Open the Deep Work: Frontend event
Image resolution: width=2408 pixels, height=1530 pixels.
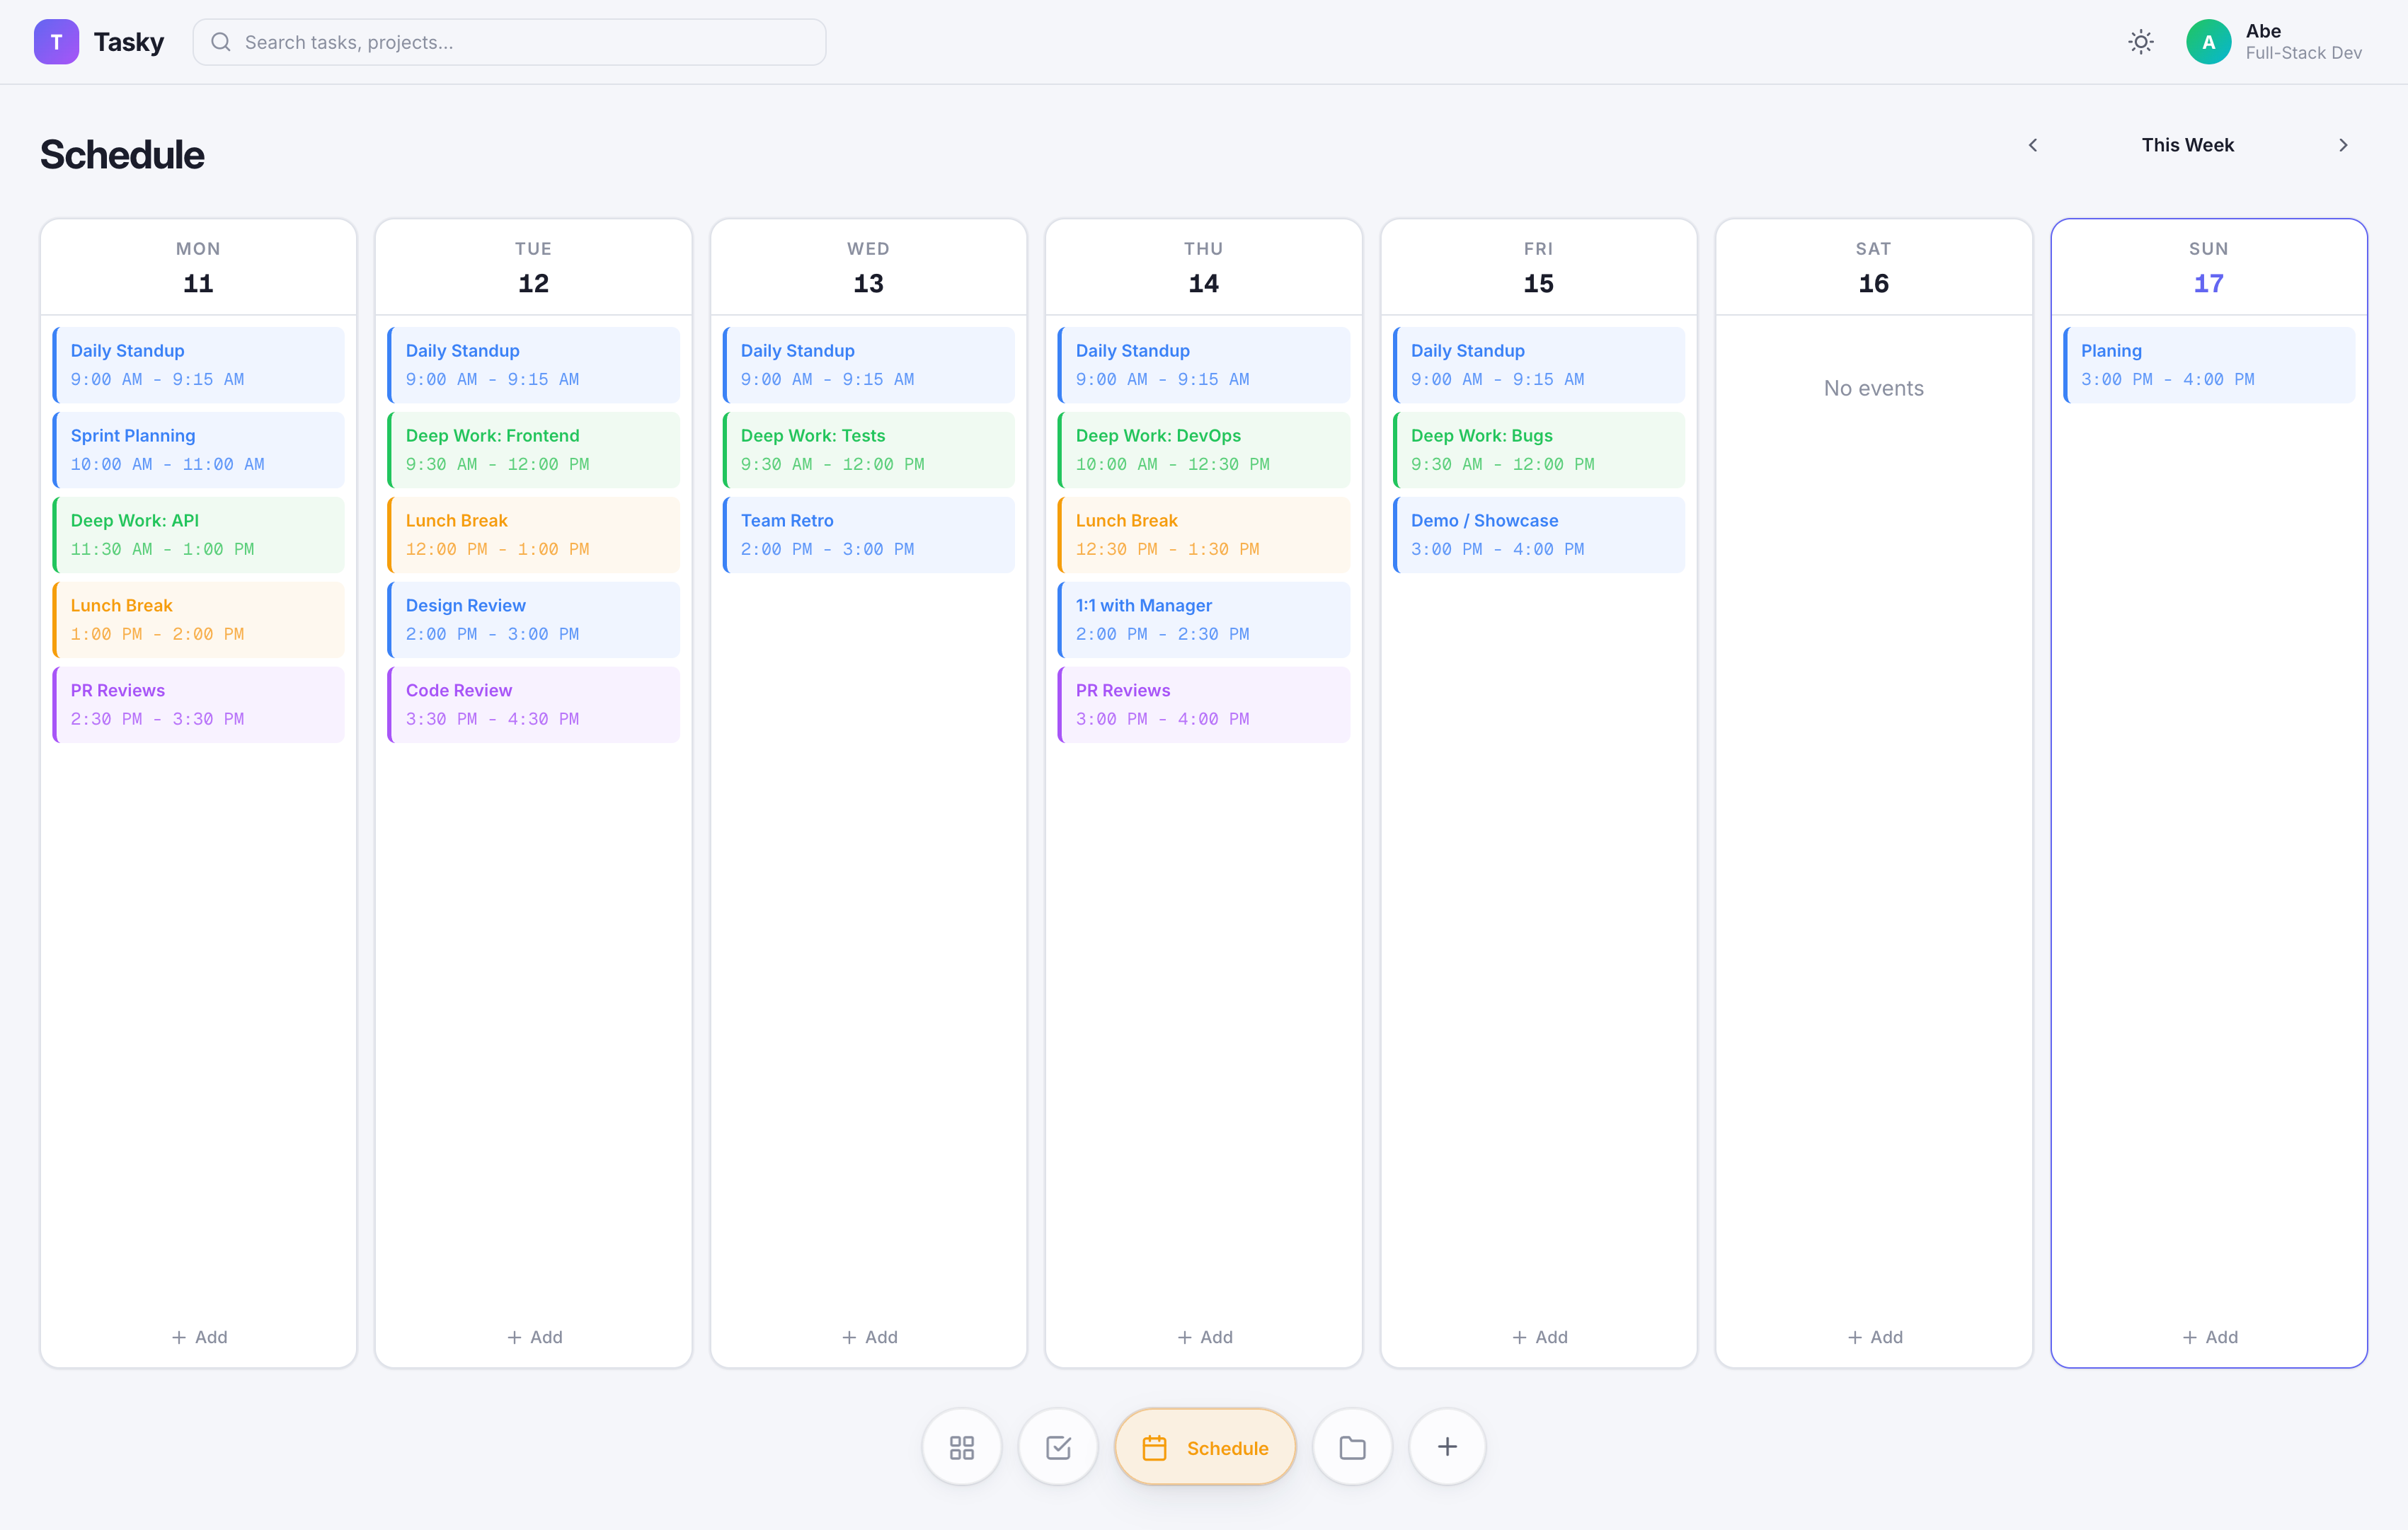pyautogui.click(x=534, y=450)
